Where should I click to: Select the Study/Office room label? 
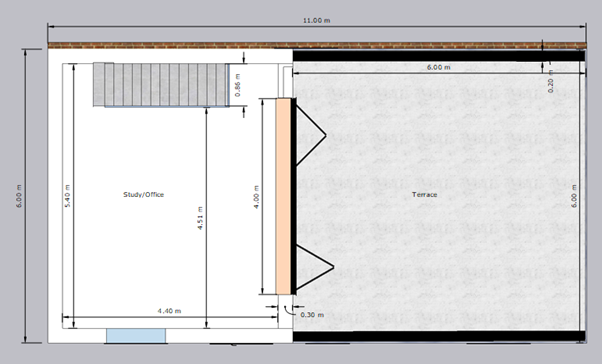[x=143, y=195]
